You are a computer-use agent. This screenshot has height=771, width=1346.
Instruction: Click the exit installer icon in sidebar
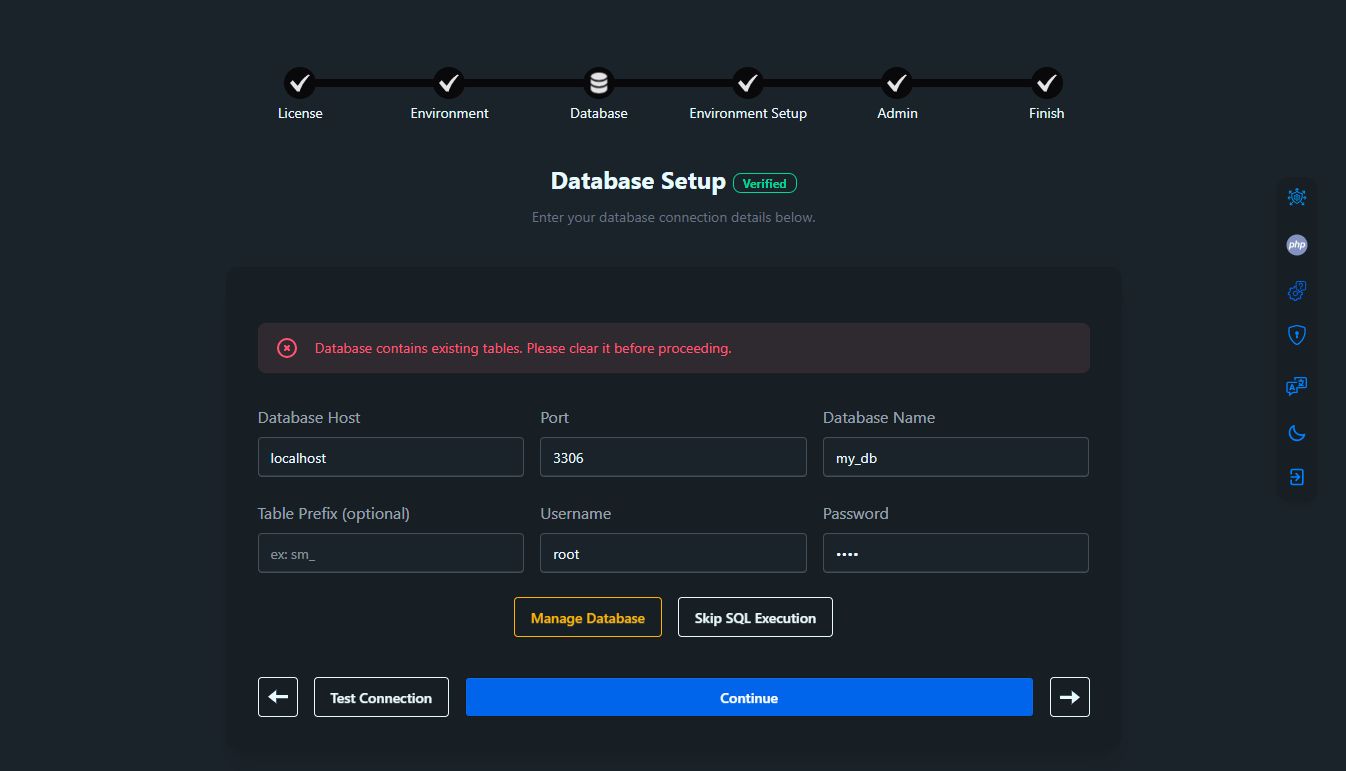click(1296, 477)
